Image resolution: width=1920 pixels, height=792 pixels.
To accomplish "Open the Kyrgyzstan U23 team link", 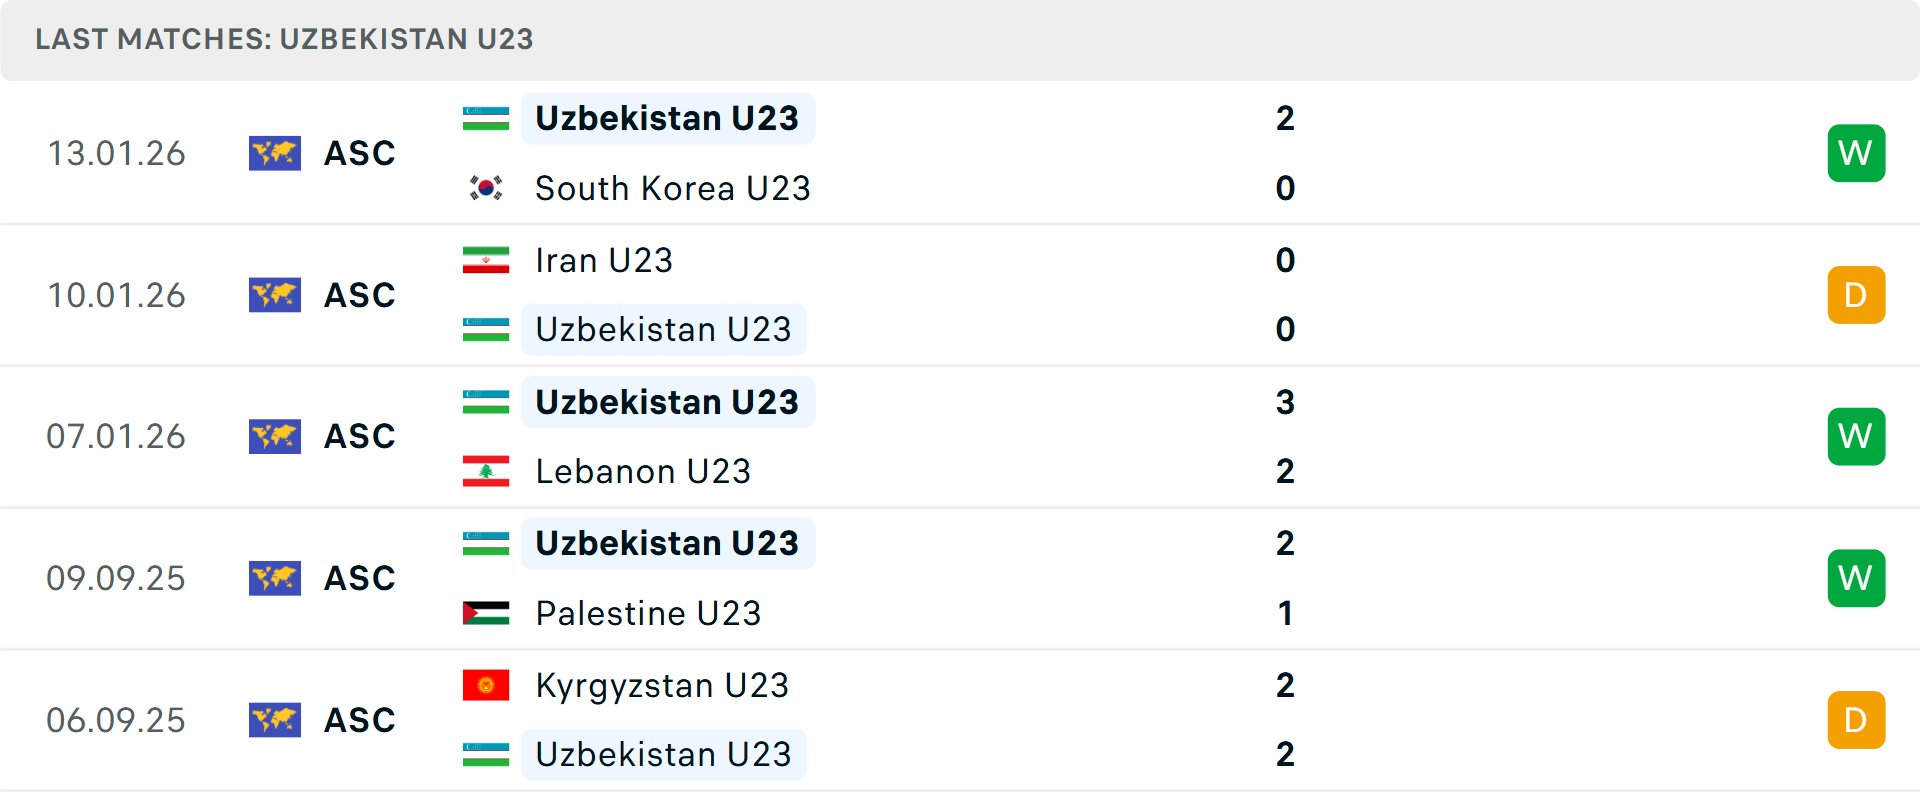I will 662,685.
